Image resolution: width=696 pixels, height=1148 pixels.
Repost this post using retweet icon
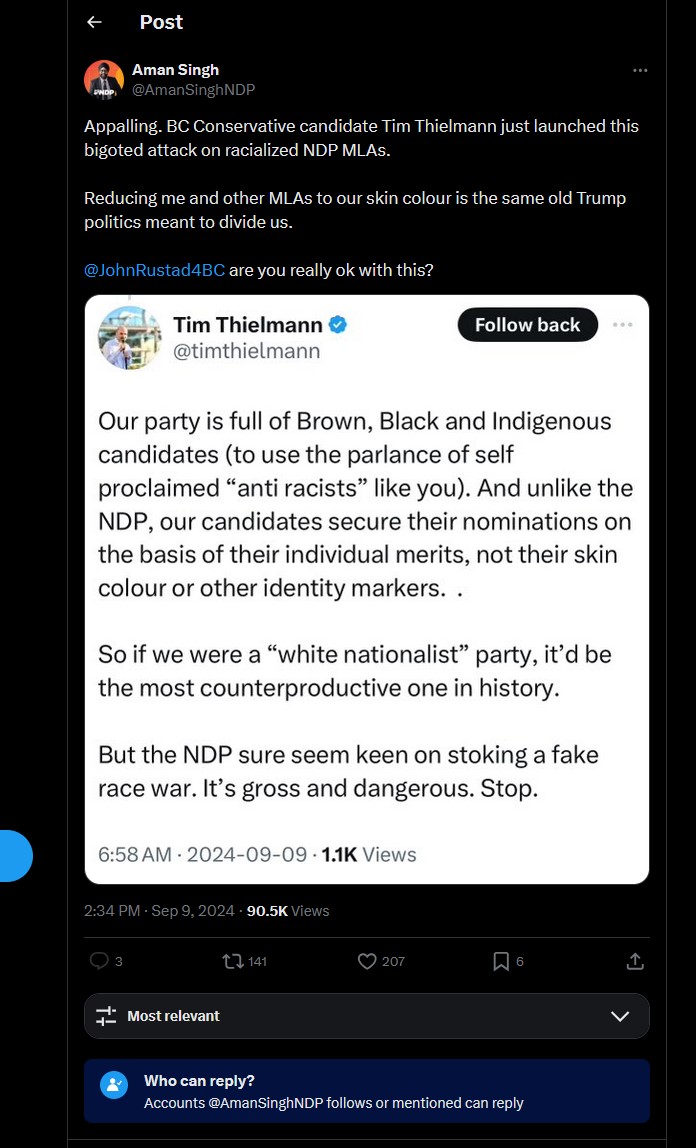(233, 961)
